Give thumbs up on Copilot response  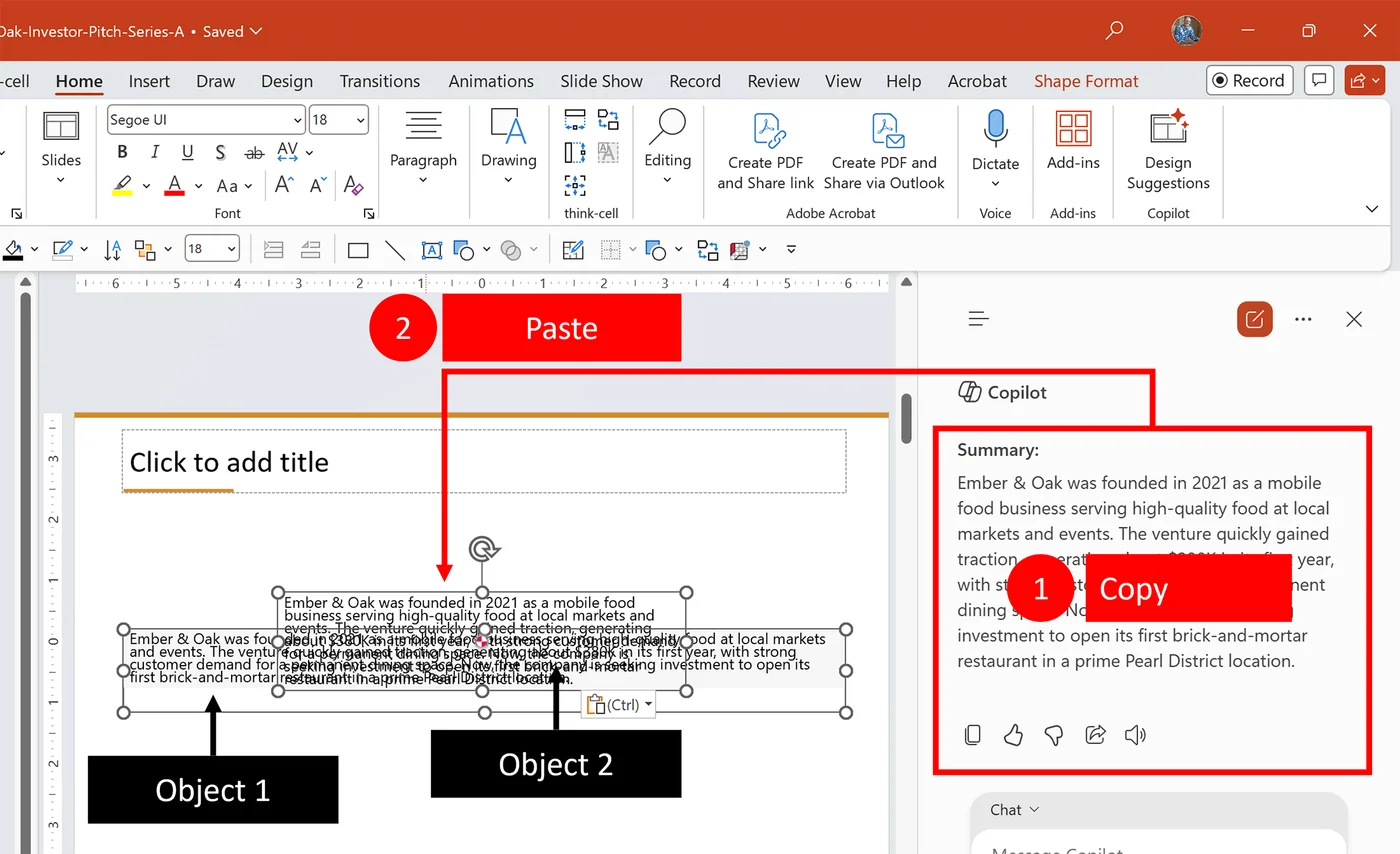coord(1013,735)
